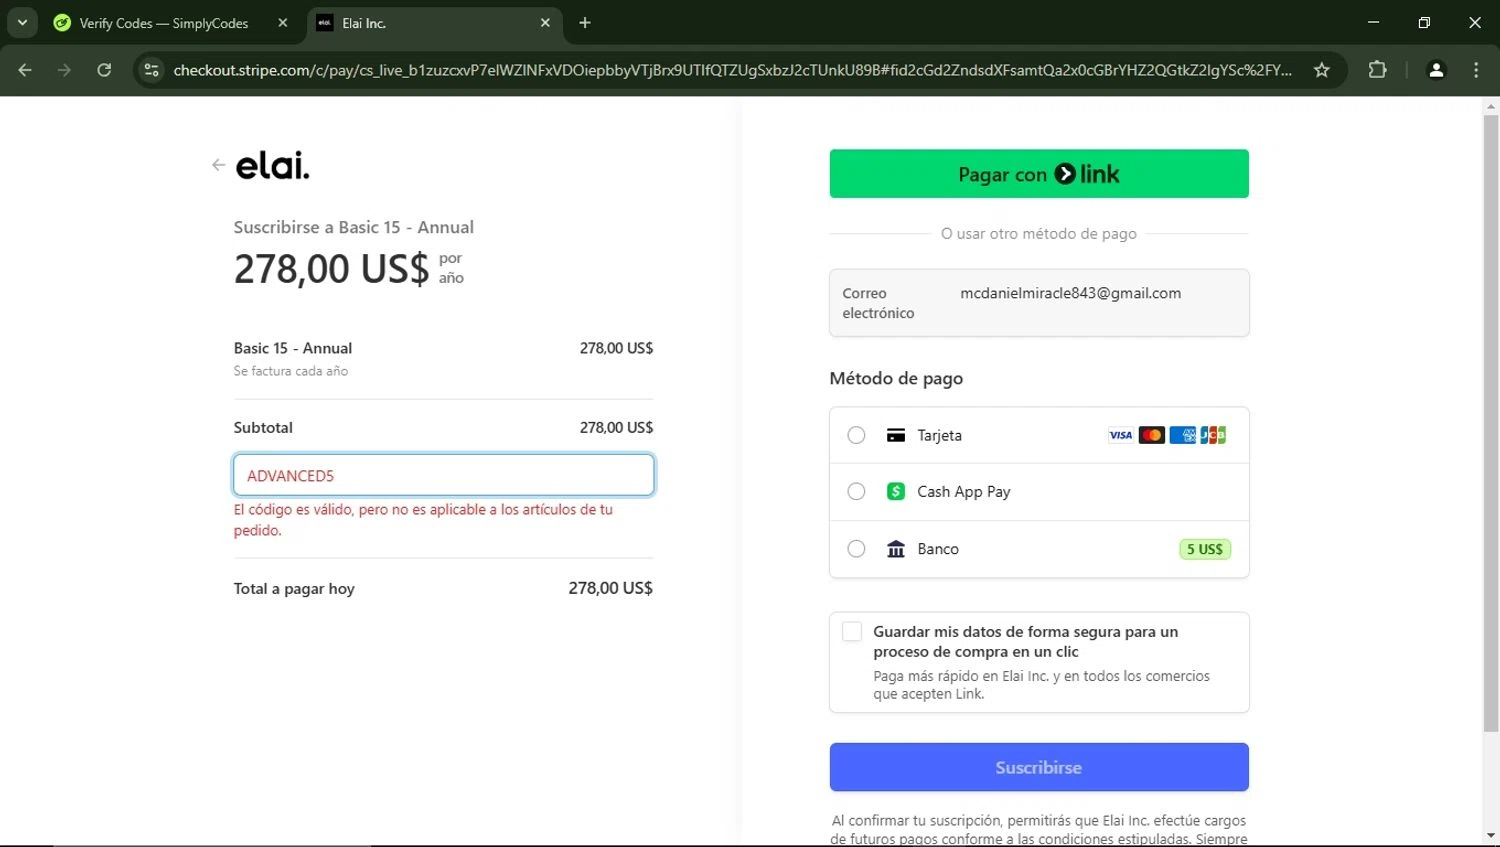Click the browser address bar URL

pyautogui.click(x=732, y=70)
